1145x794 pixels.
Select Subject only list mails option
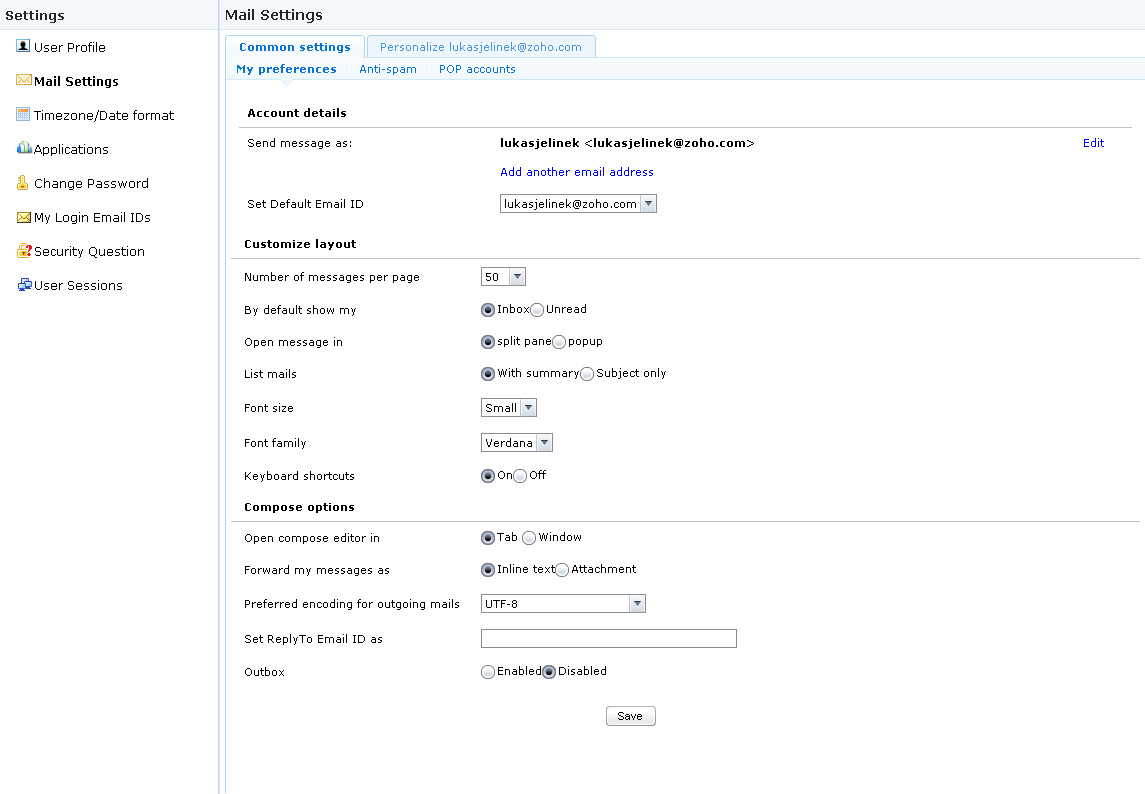point(587,374)
